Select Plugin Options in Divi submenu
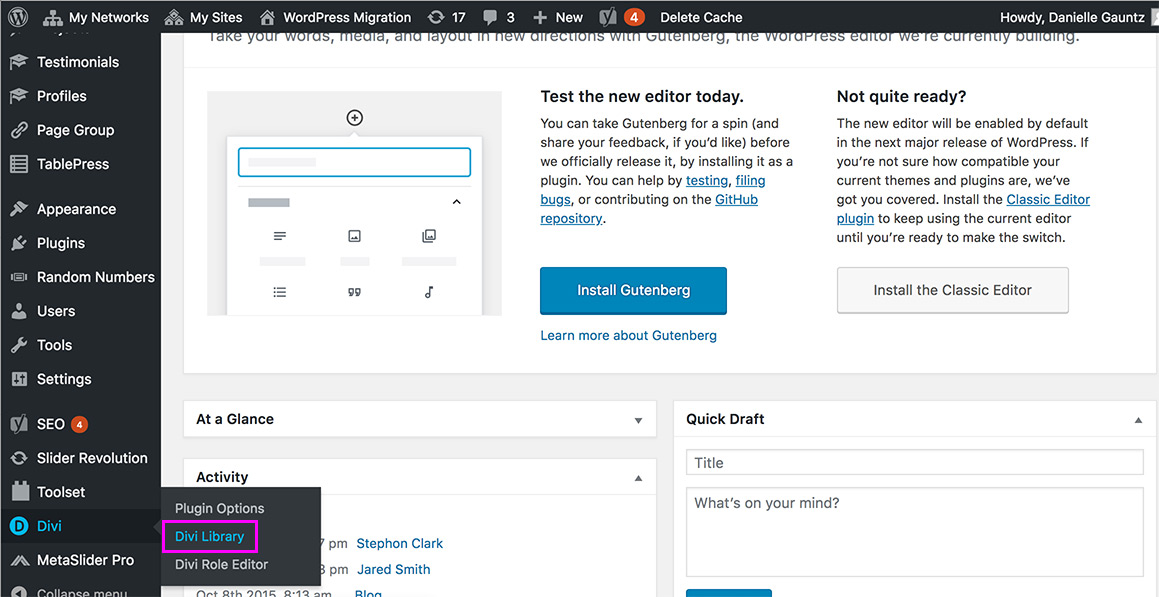Screen dimensions: 1159x597 click(x=220, y=508)
